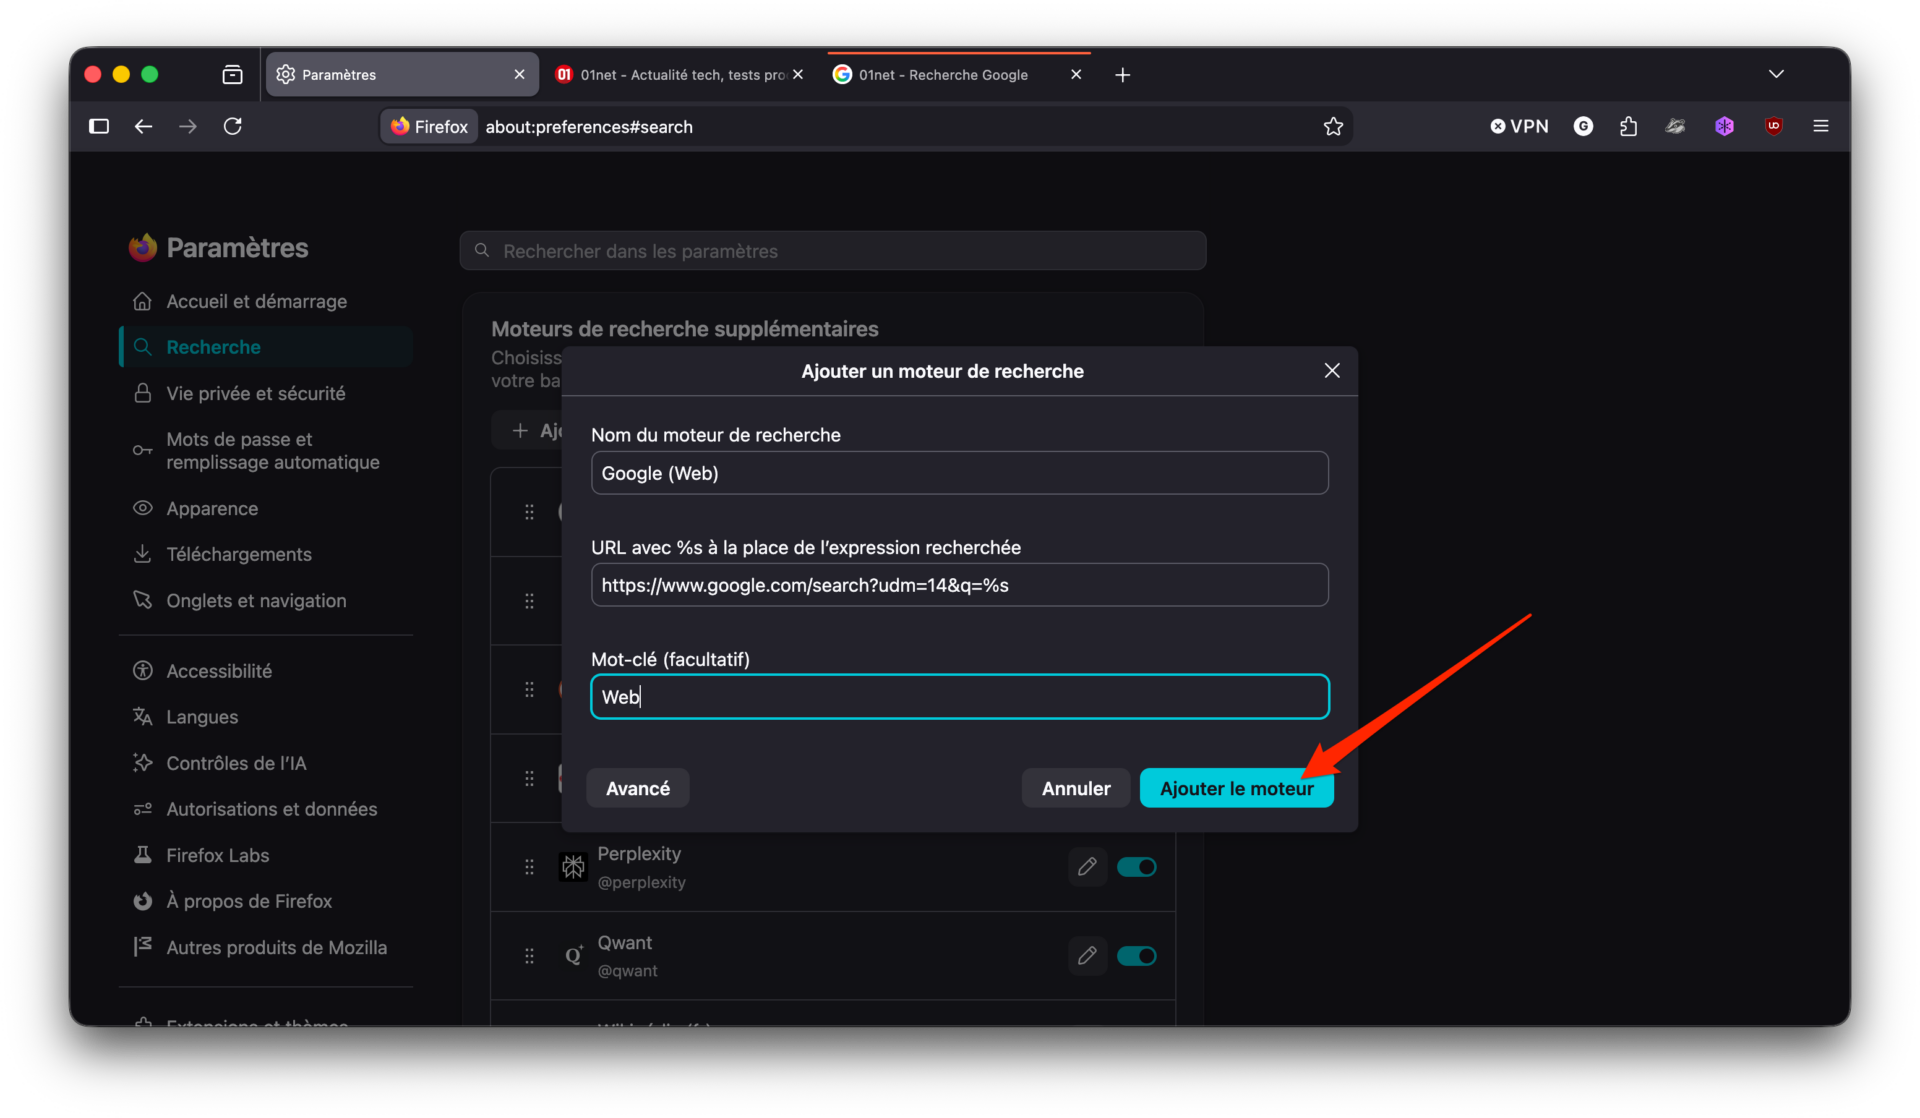
Task: Close the Ajouter un moteur de recherche dialog
Action: coord(1332,371)
